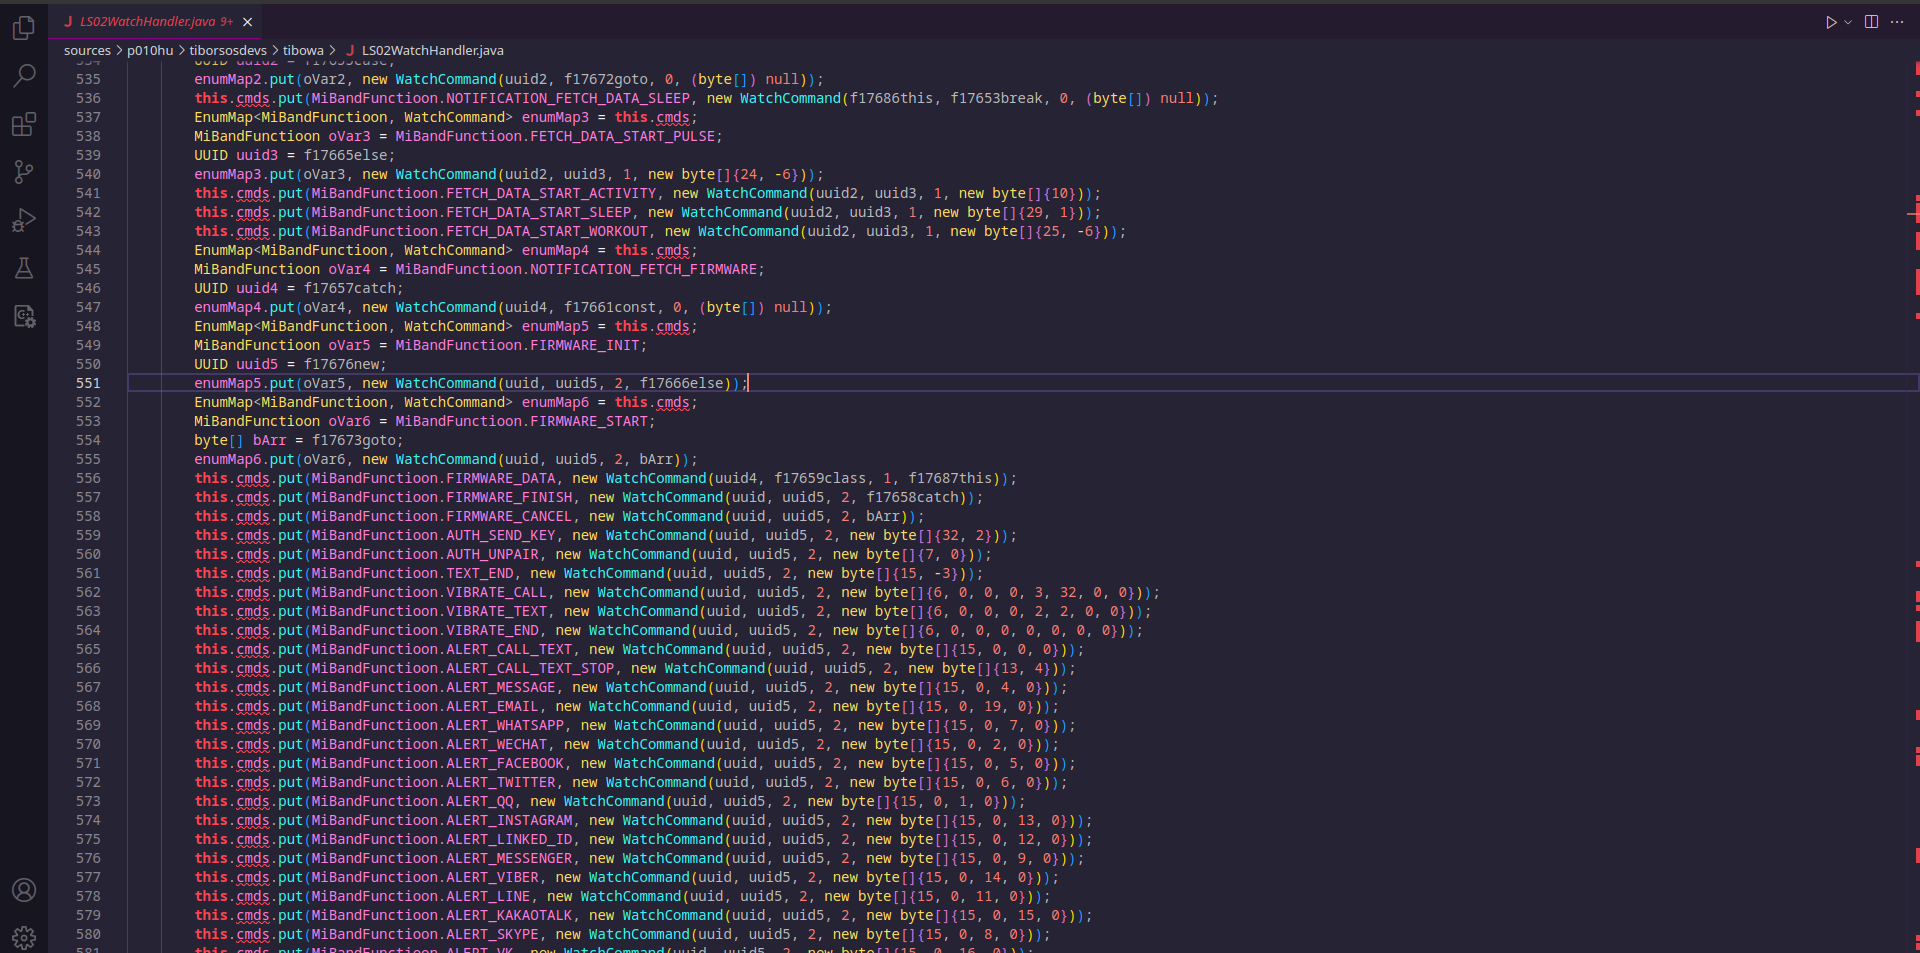The image size is (1920, 953).
Task: Open the Search view in activity bar
Action: (24, 75)
